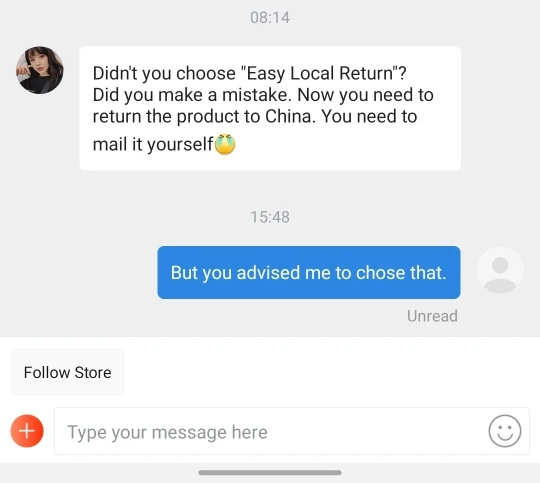The image size is (540, 483).
Task: Click the Unread status label
Action: pyautogui.click(x=432, y=316)
